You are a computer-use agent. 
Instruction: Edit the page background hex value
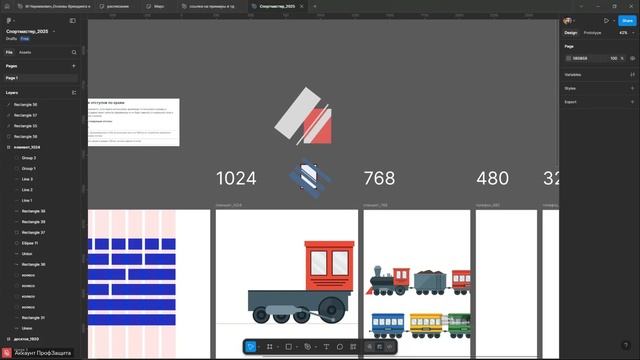[580, 58]
